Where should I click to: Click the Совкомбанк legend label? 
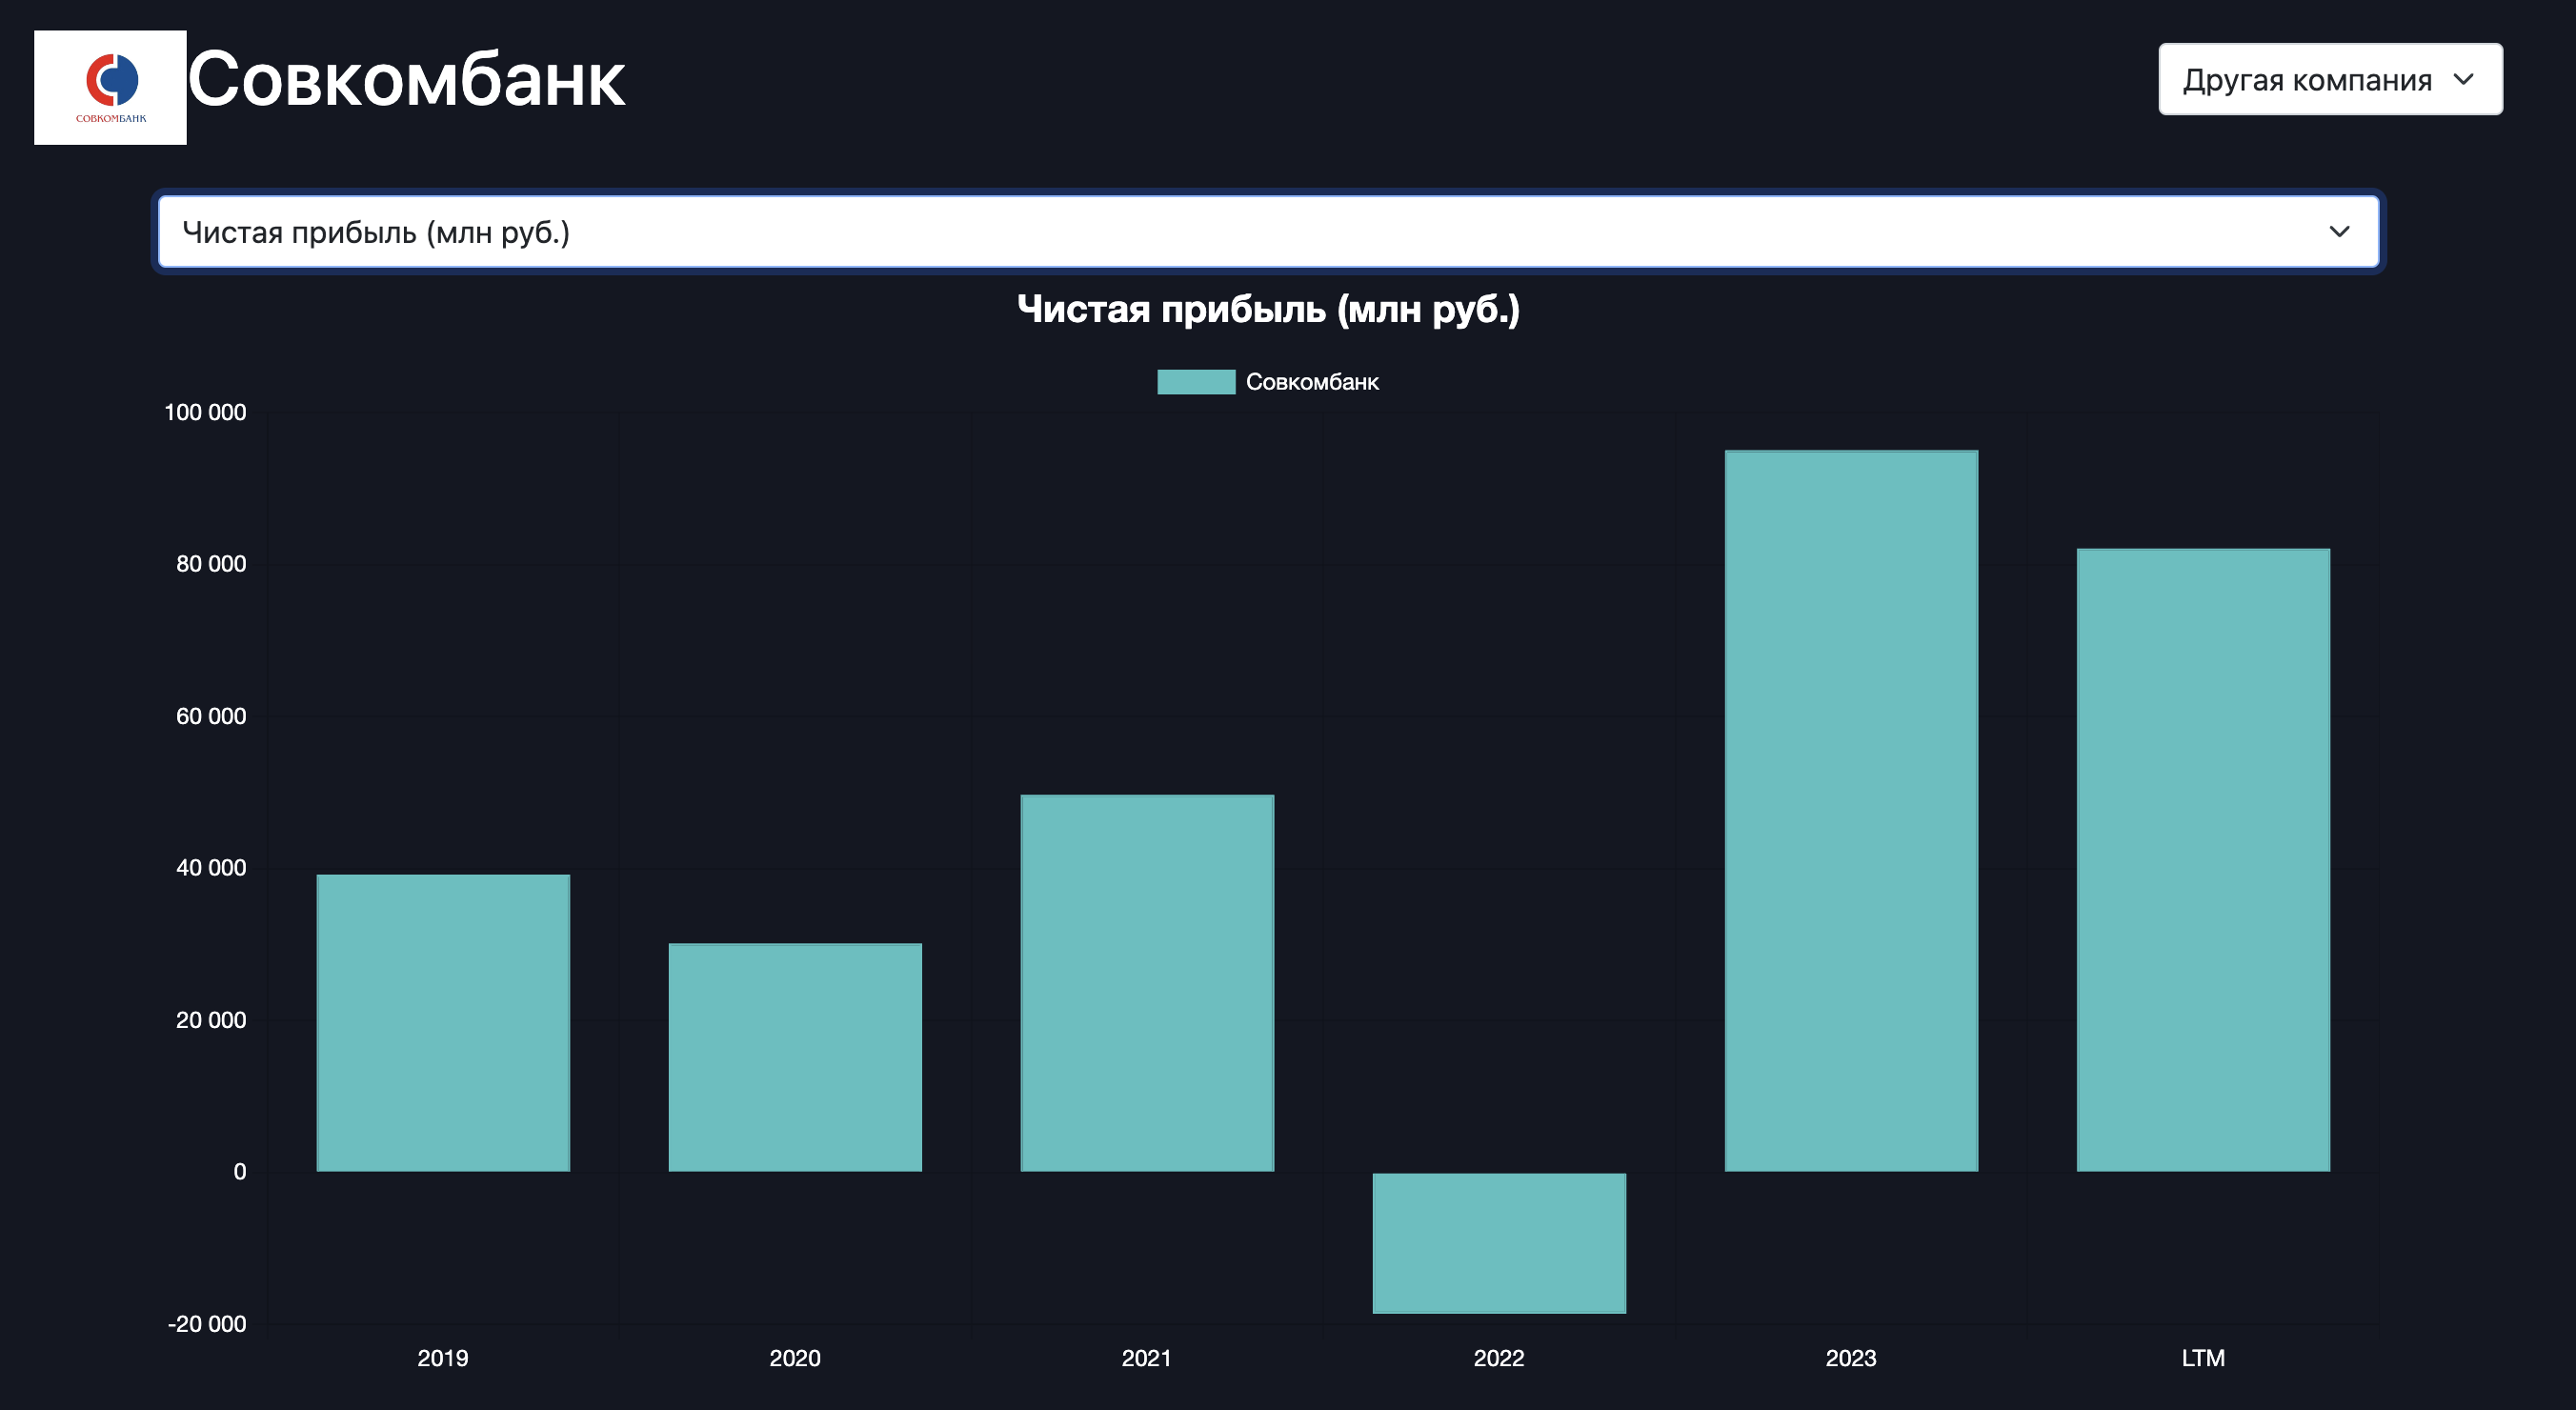[1312, 382]
